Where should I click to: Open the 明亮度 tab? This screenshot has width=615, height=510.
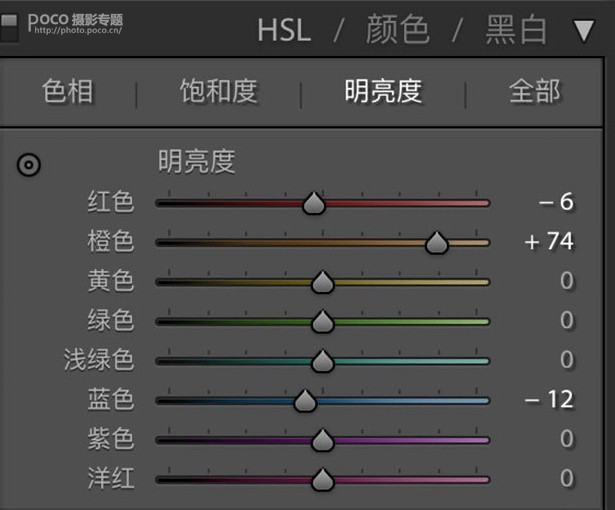pyautogui.click(x=383, y=91)
